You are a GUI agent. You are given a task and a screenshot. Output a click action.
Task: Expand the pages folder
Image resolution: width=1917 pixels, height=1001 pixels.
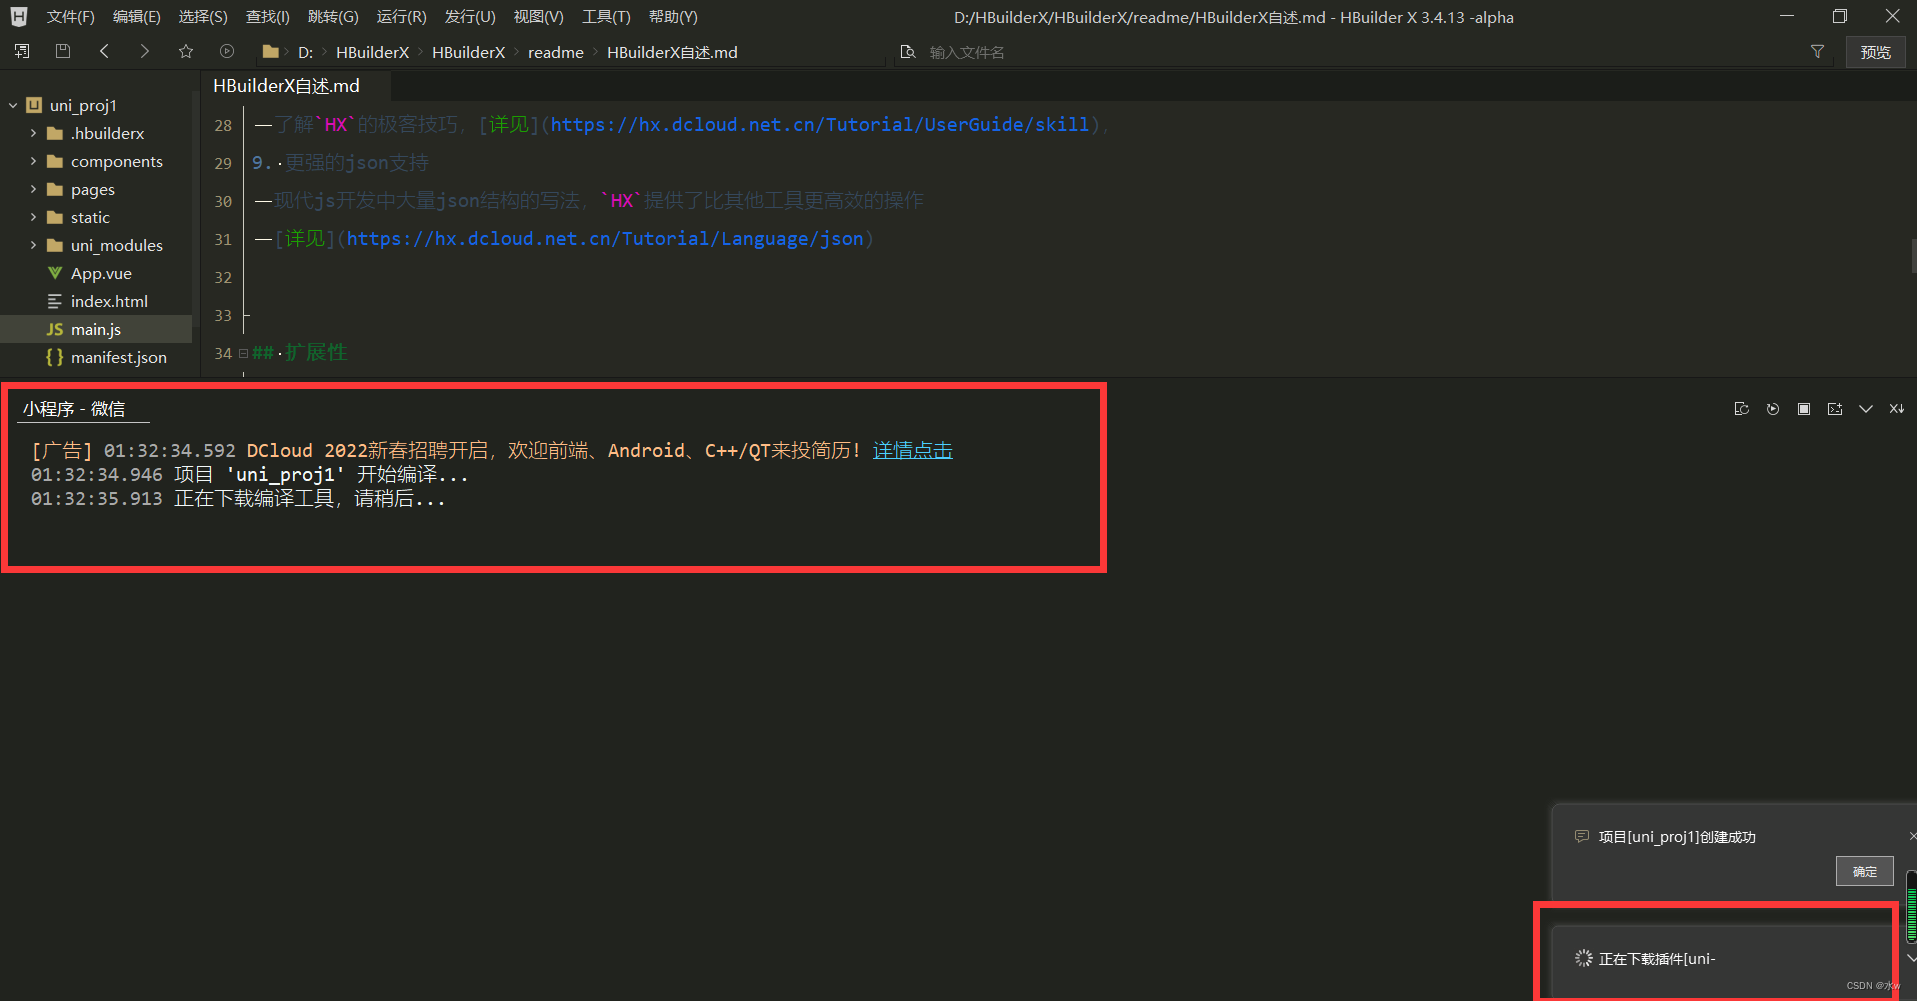33,189
